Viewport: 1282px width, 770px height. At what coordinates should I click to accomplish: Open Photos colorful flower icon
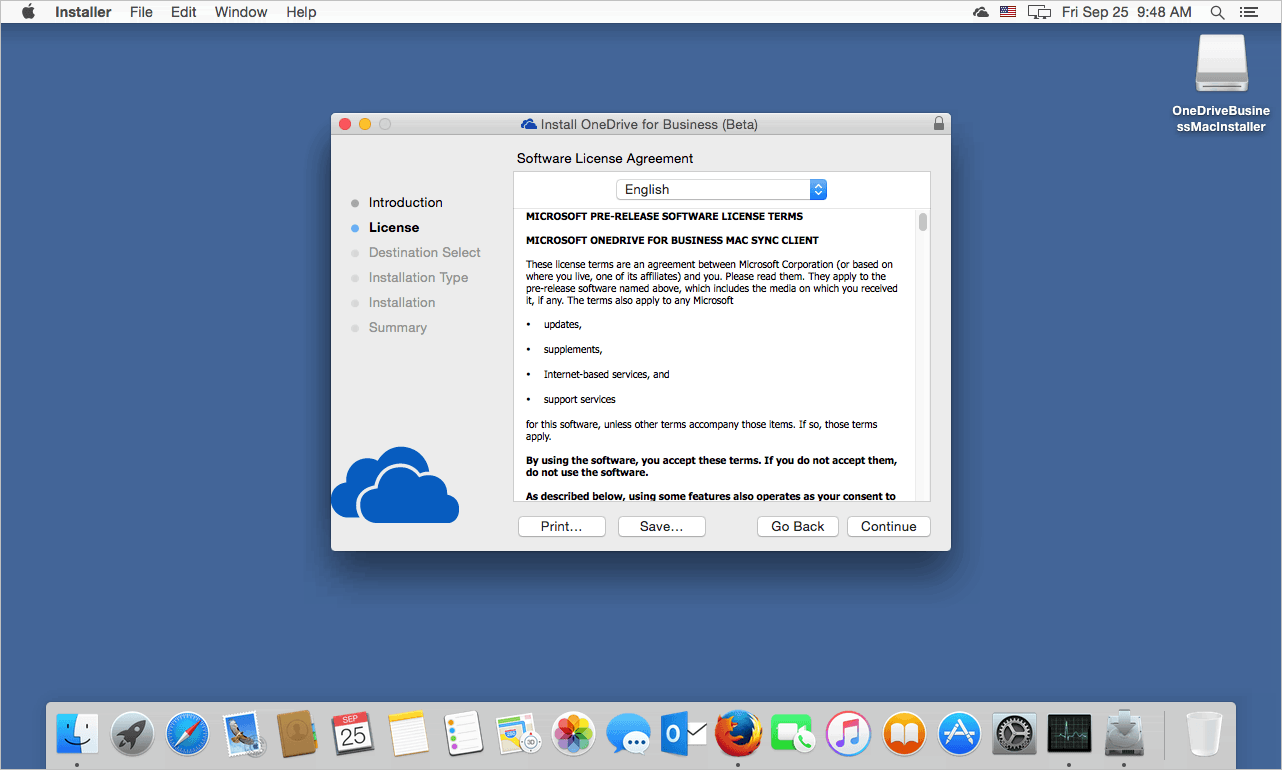574,734
